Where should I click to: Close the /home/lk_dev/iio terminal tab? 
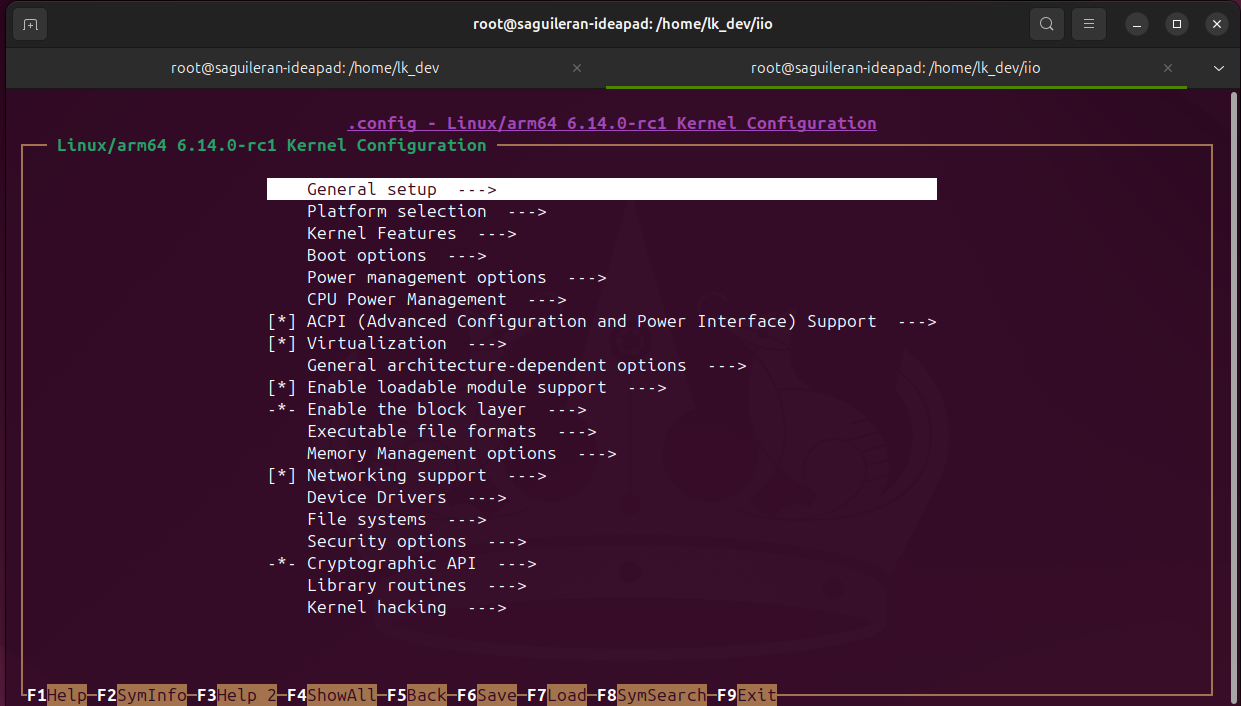[x=1168, y=68]
